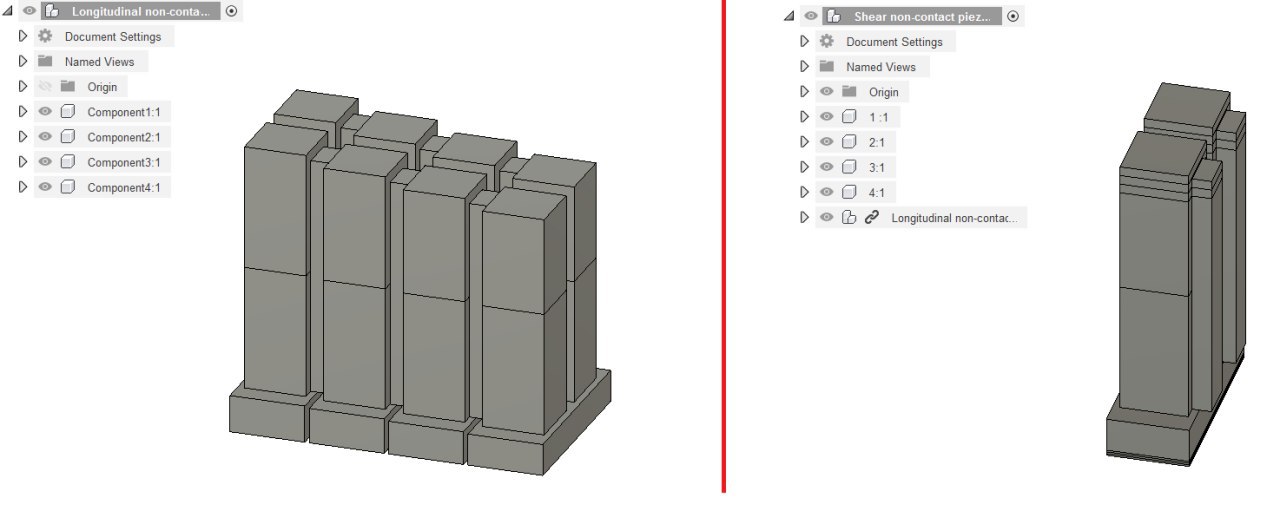1280x524 pixels.
Task: Select the 'Component3:1' label
Action: click(x=124, y=162)
